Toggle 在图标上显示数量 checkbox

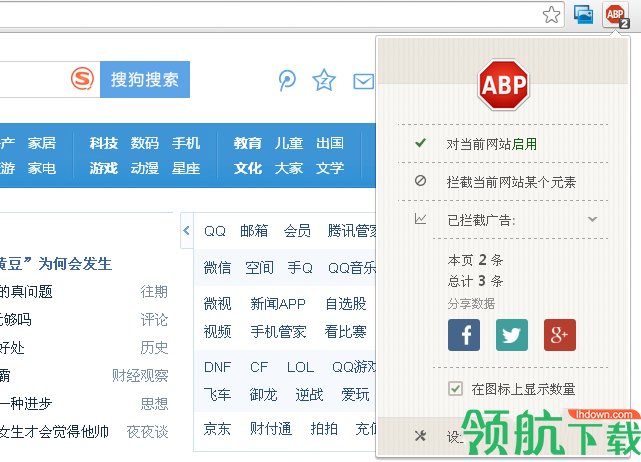pyautogui.click(x=455, y=389)
